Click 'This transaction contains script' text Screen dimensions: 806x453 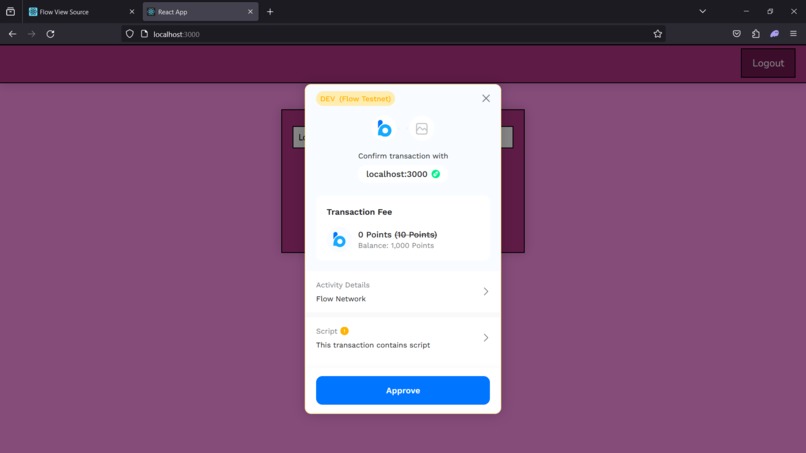click(373, 345)
